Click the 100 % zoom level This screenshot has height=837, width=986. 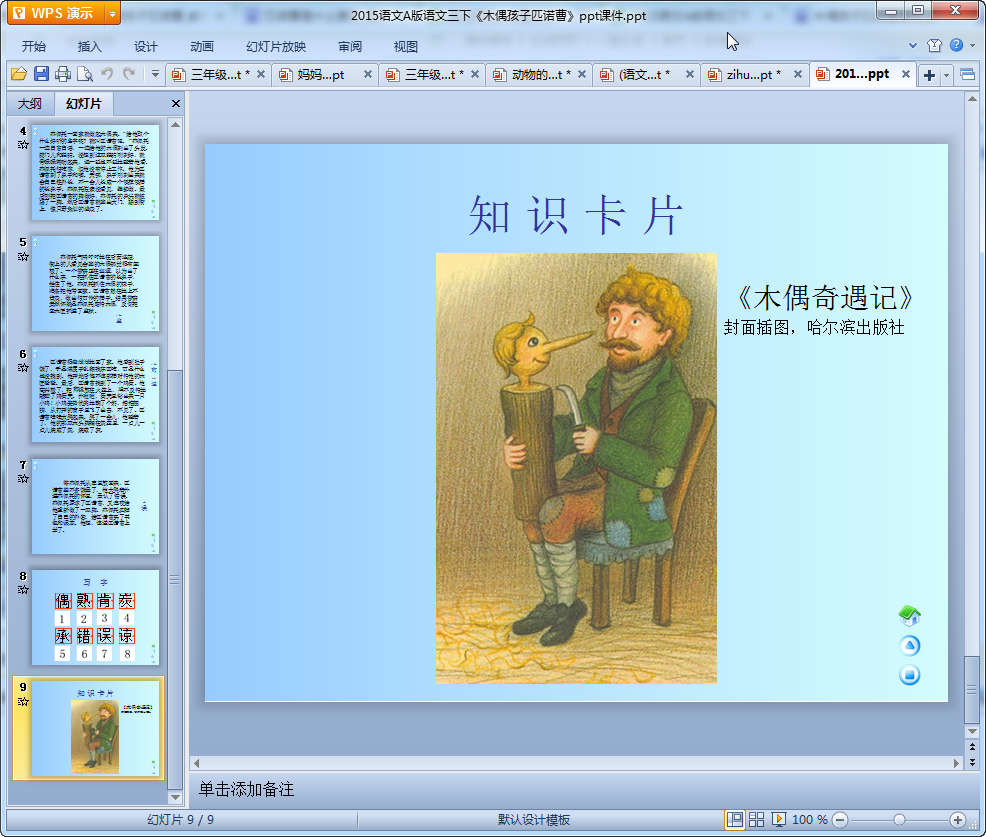click(x=810, y=819)
